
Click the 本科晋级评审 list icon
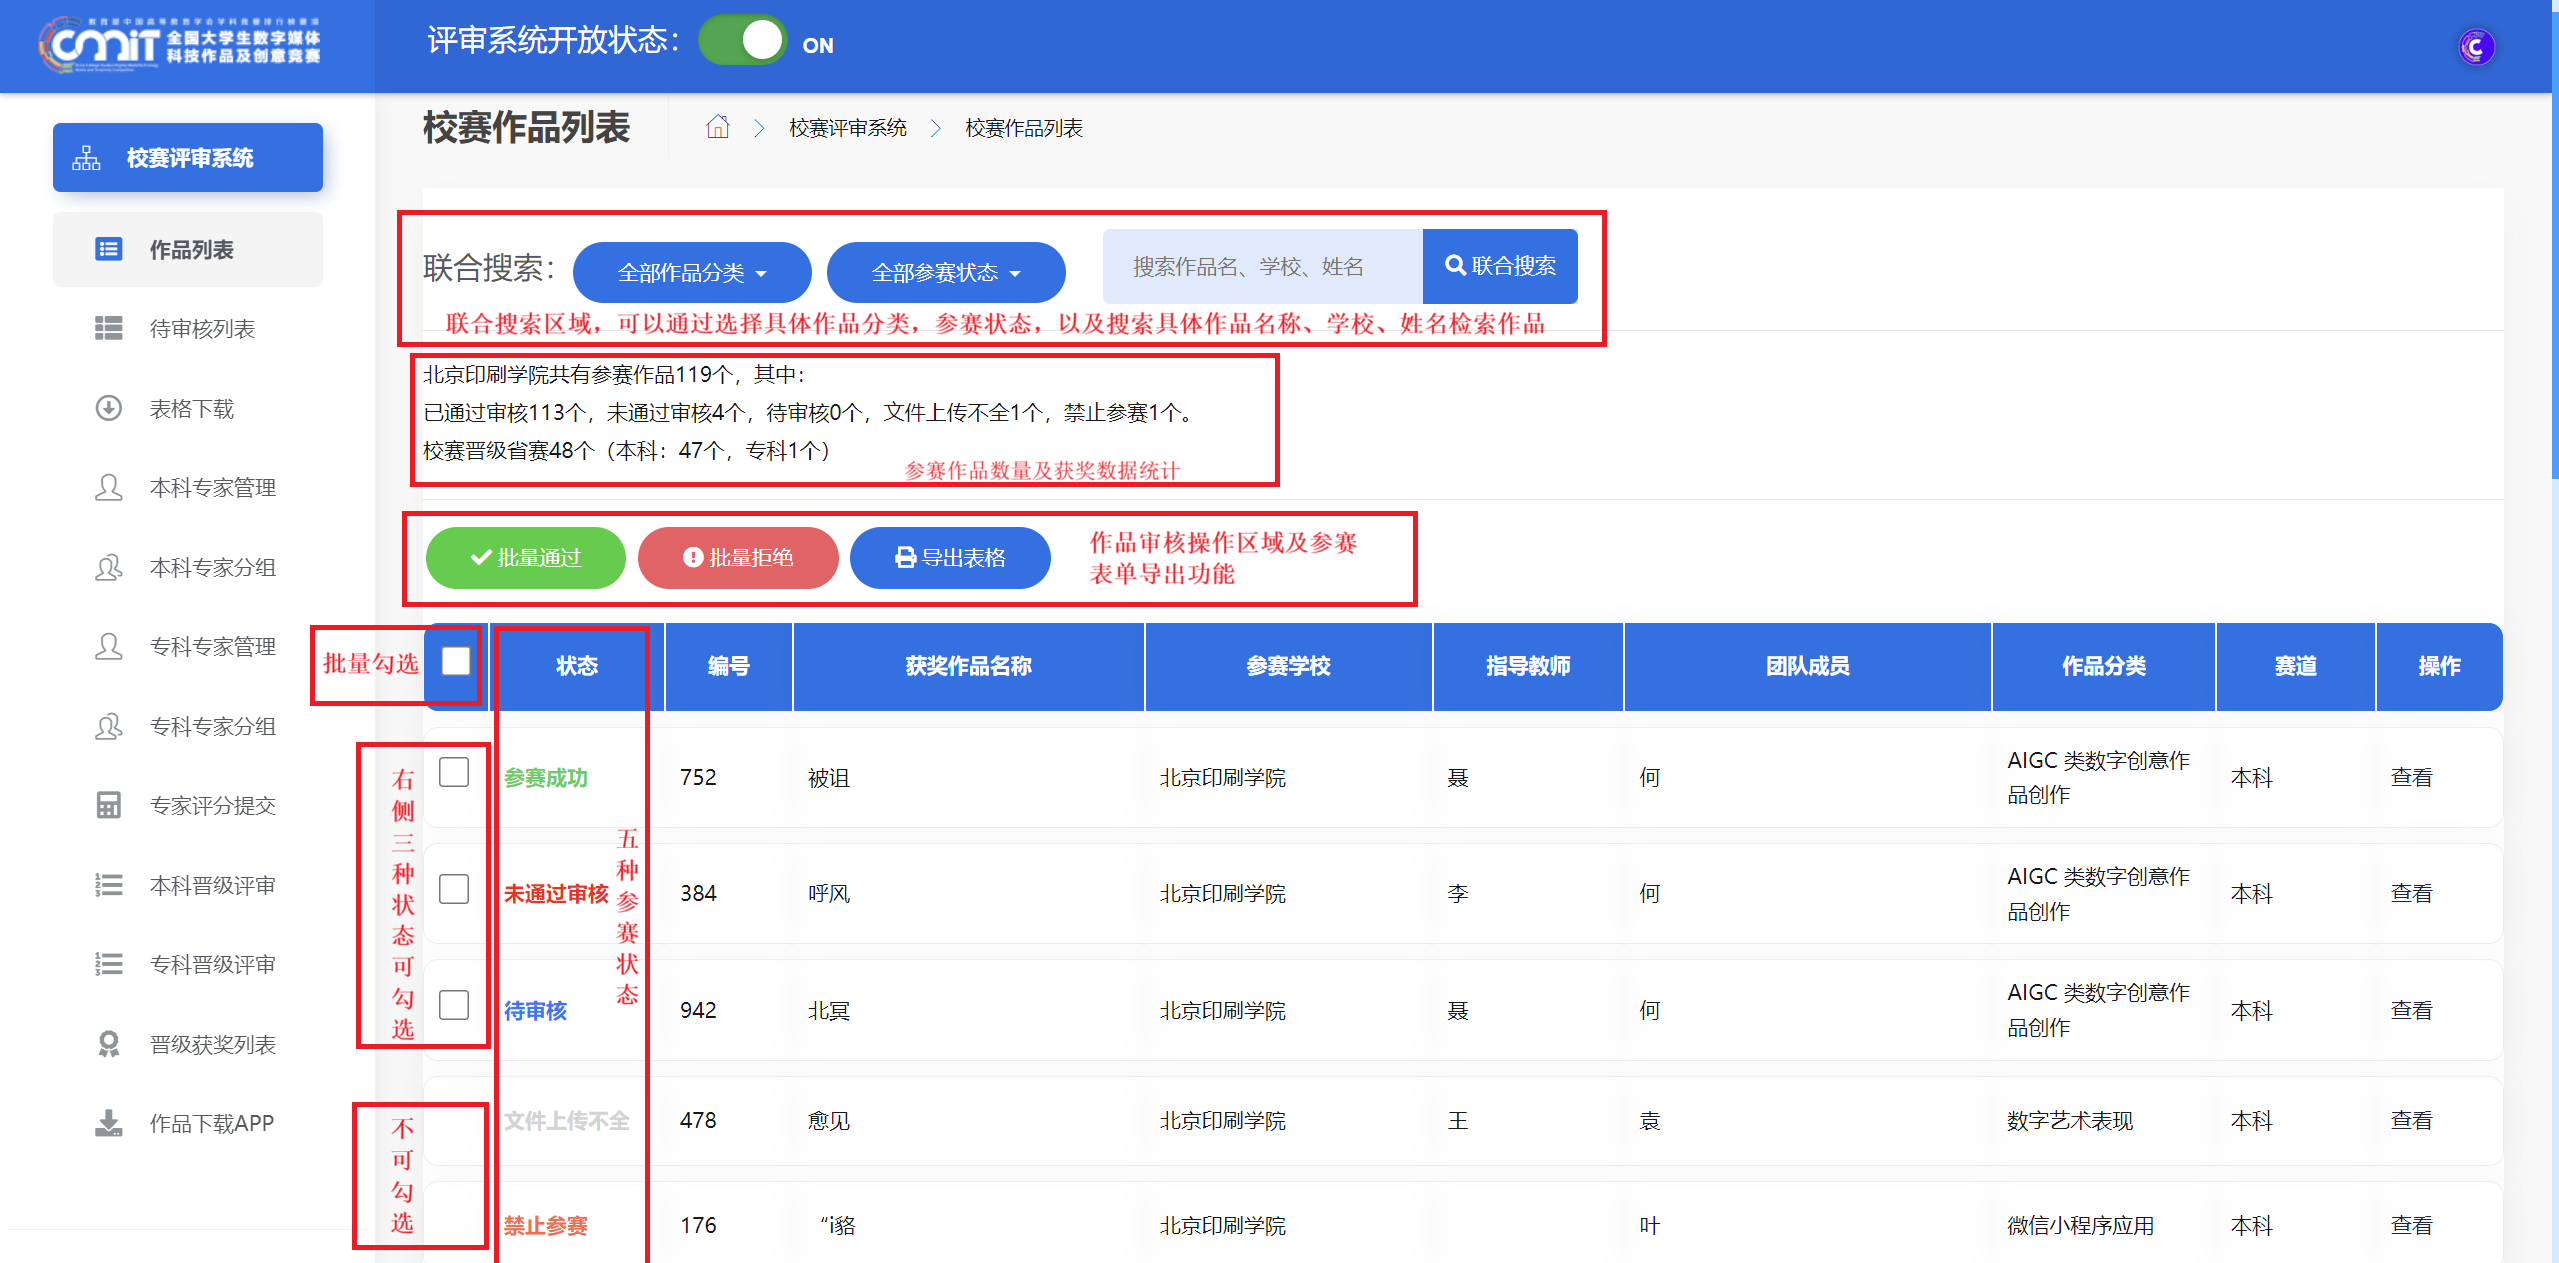tap(108, 885)
